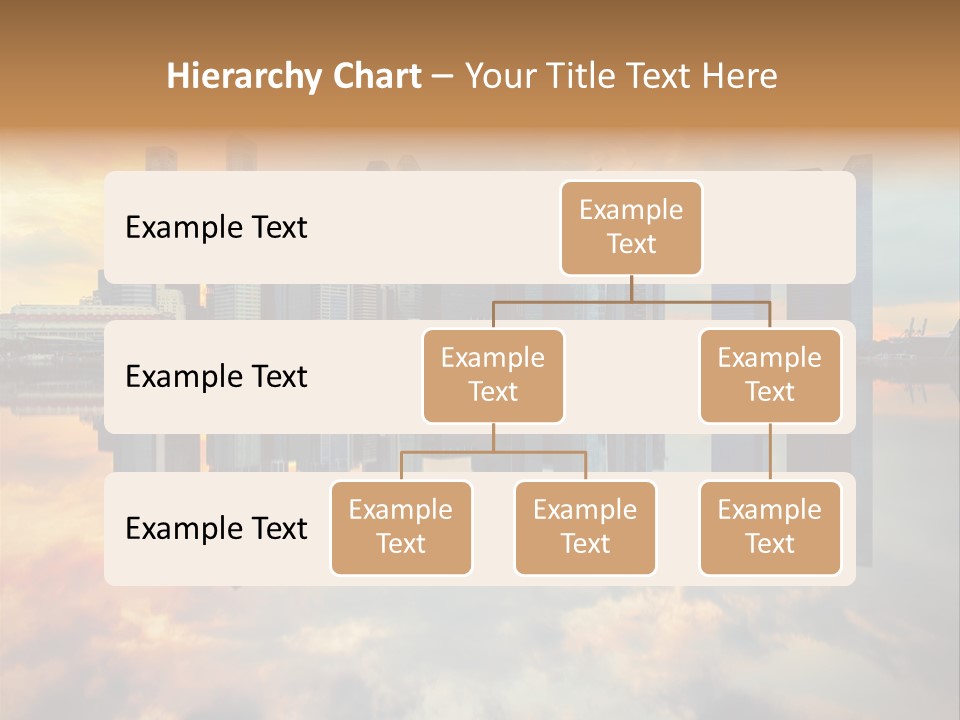This screenshot has width=960, height=720.
Task: Click the third row's Example Text label
Action: [216, 528]
